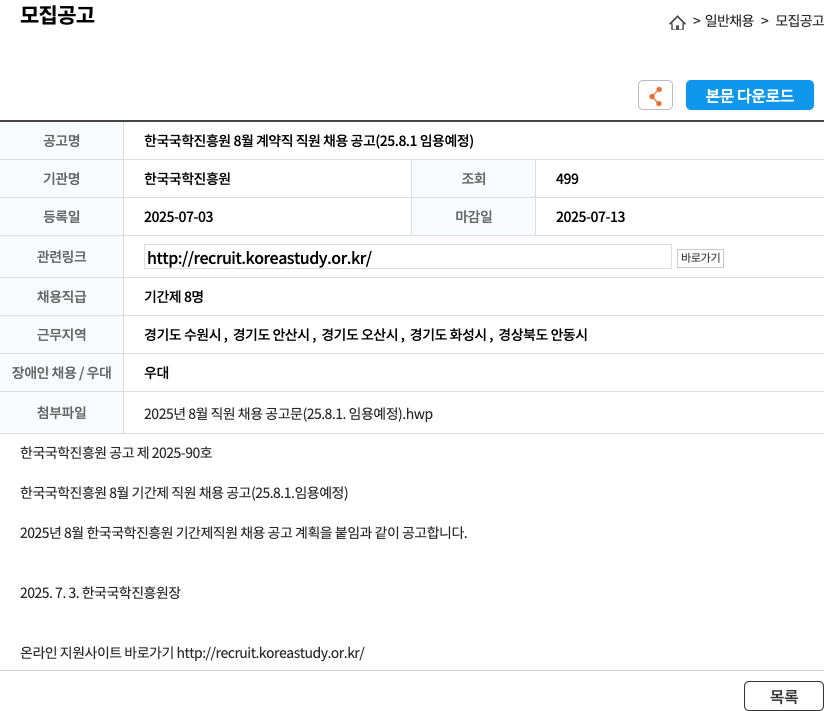Download the post with 본문 다운로드

(749, 95)
